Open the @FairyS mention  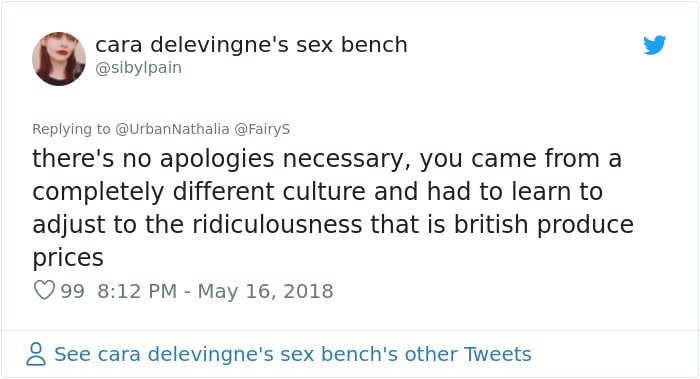(262, 129)
